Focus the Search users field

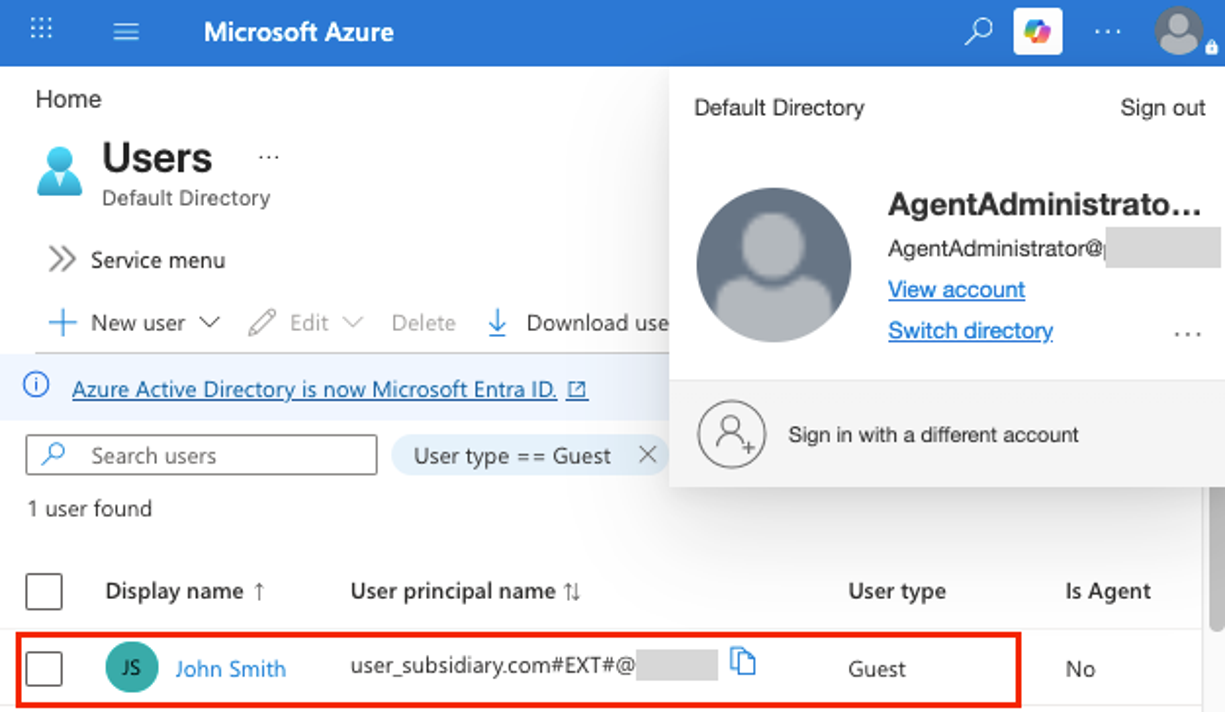(x=202, y=455)
